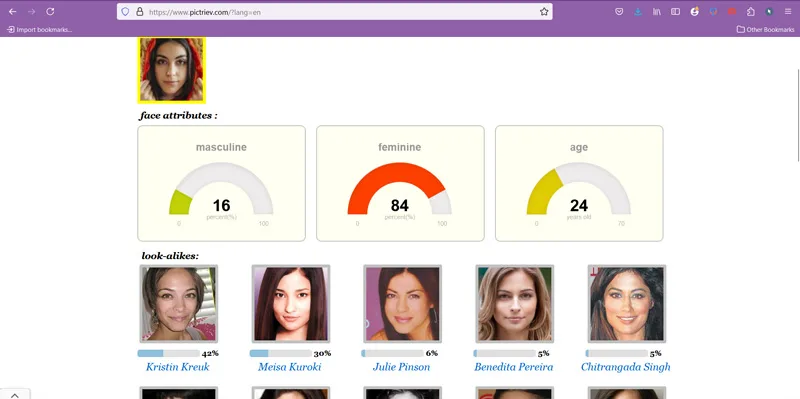Go back to the previous page

coord(13,12)
